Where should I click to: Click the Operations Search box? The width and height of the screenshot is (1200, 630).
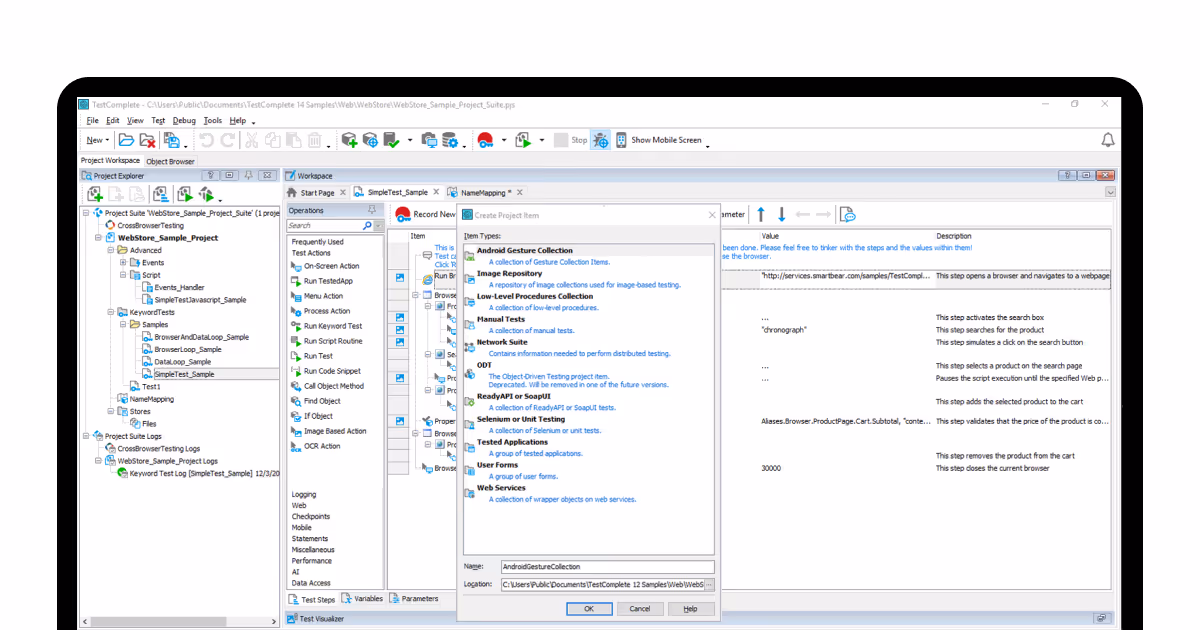tap(325, 226)
